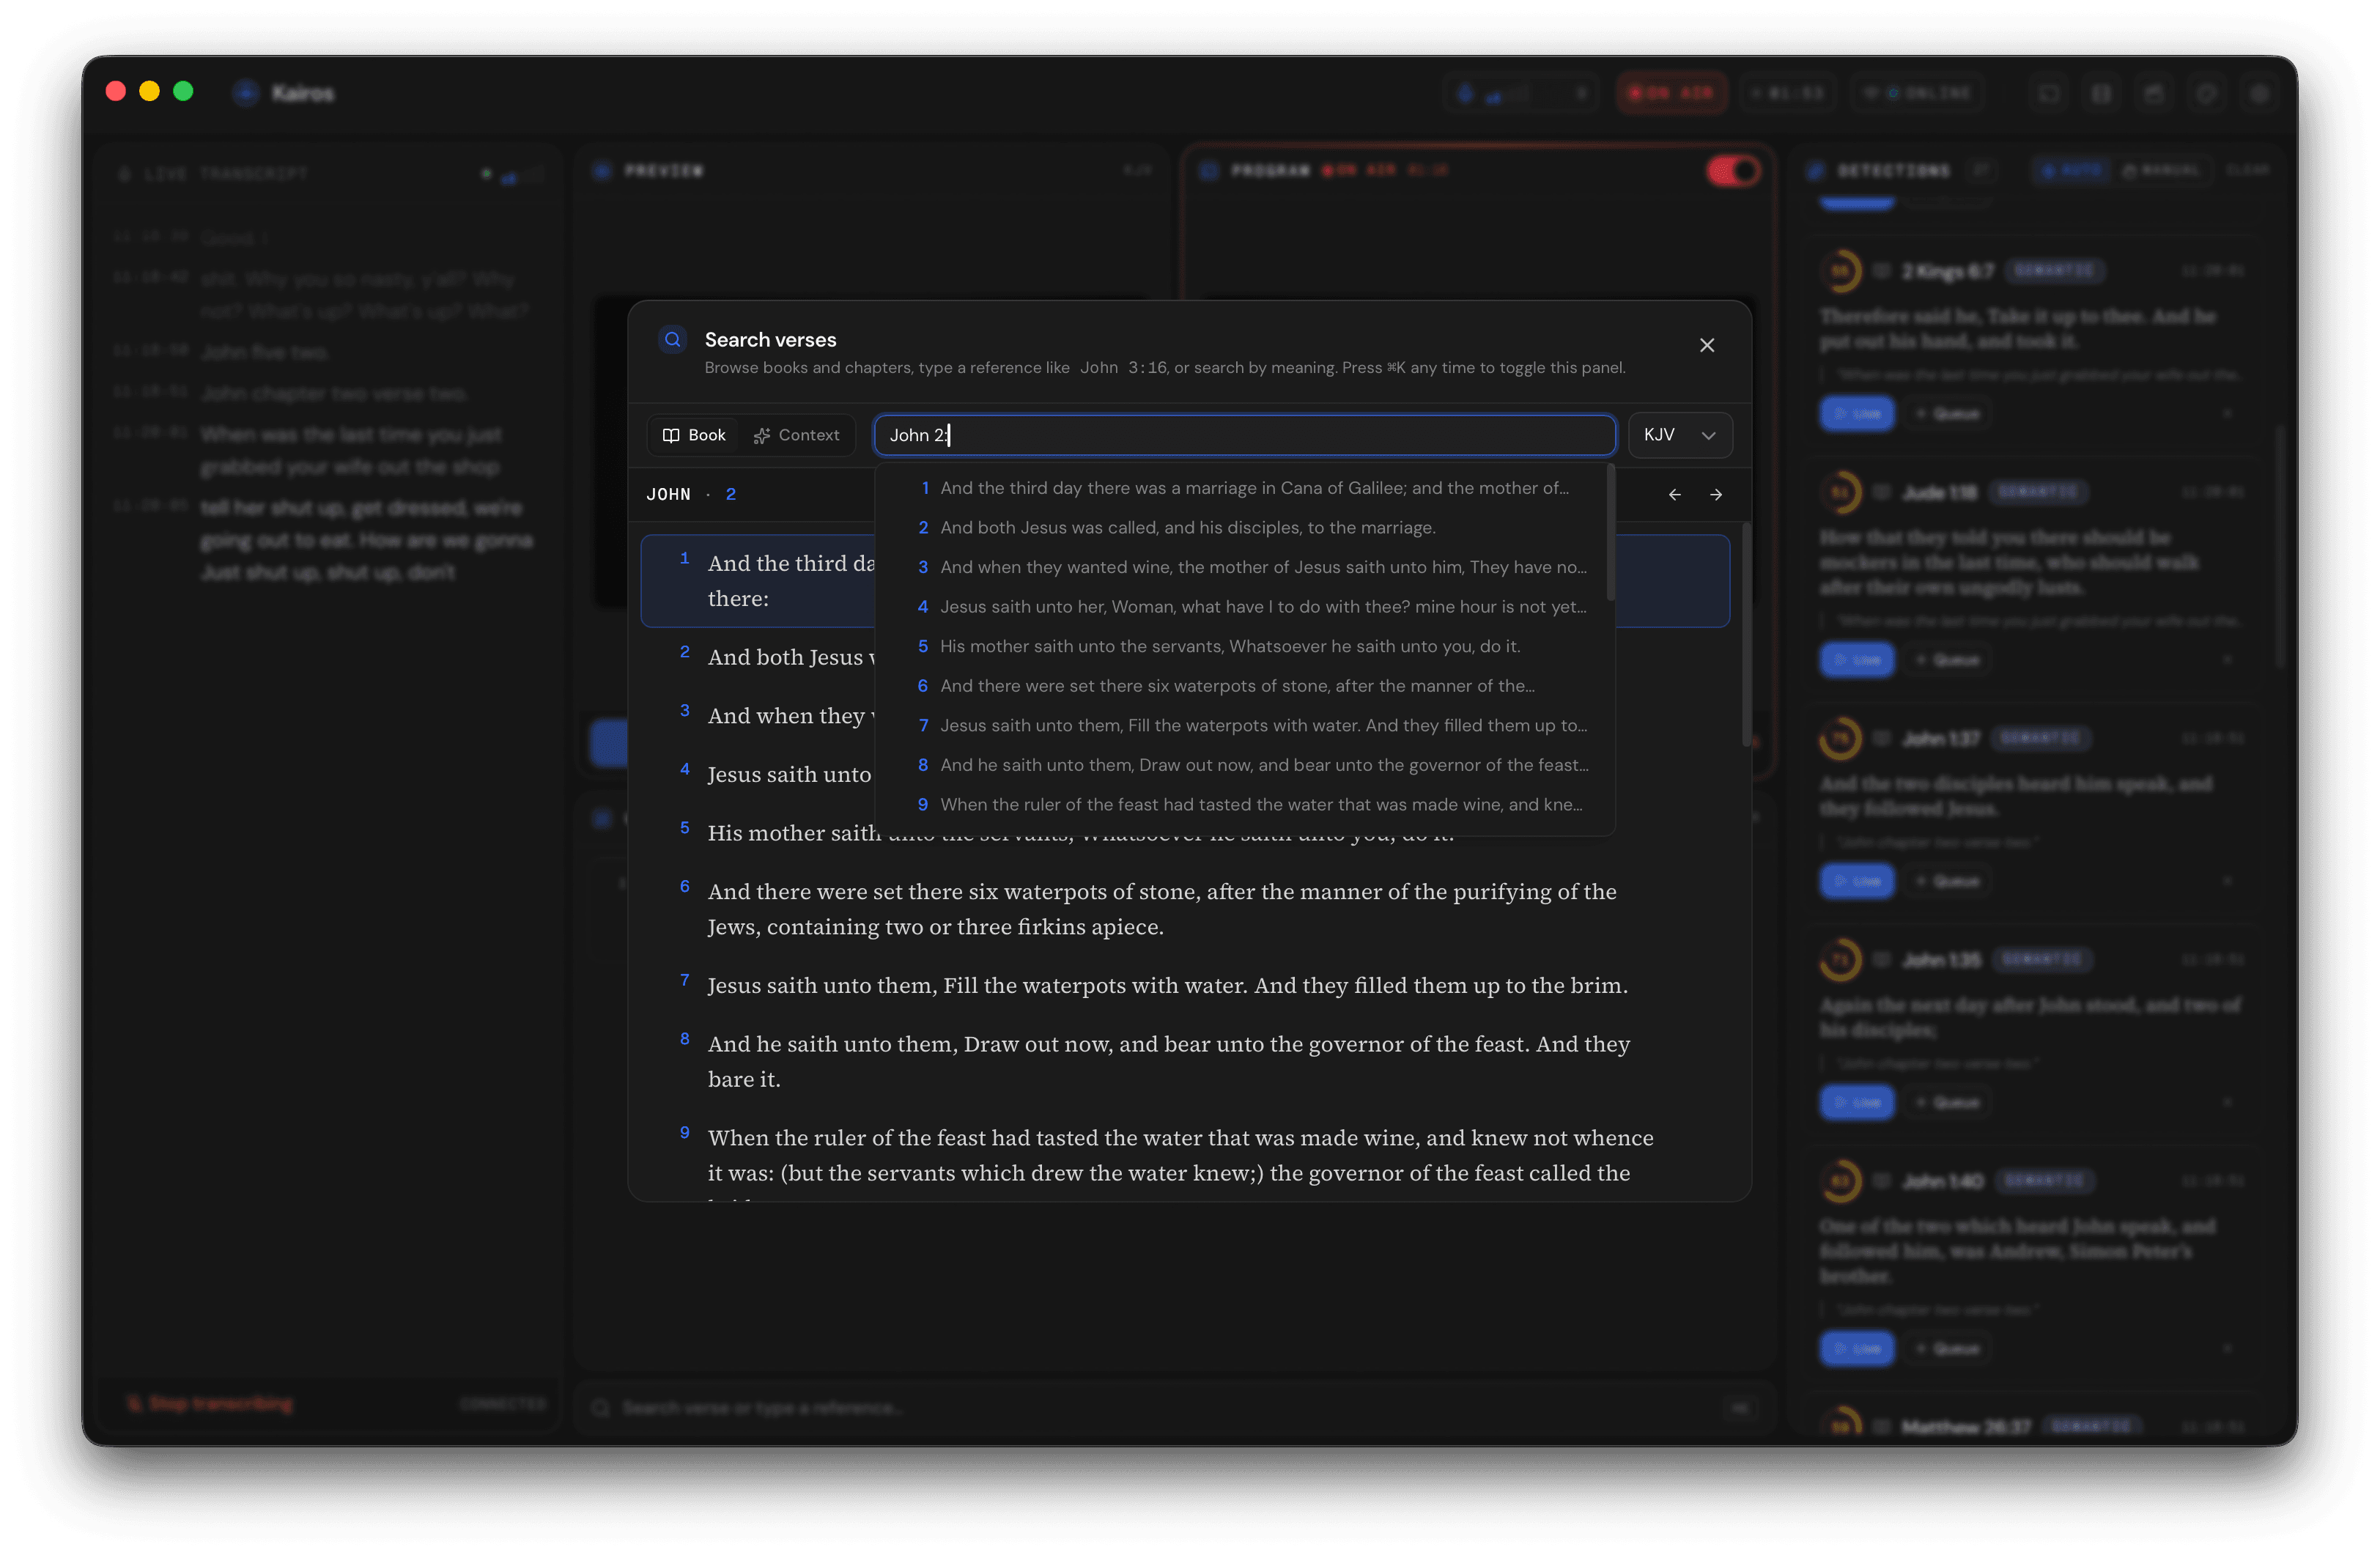Select verse 9 'knew not whence it was'

[1185, 1155]
